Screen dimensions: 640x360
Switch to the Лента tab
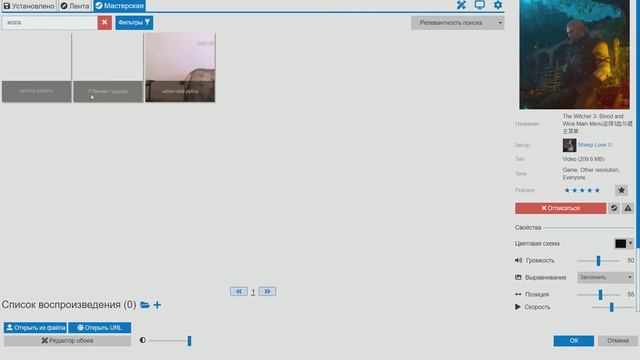[75, 6]
